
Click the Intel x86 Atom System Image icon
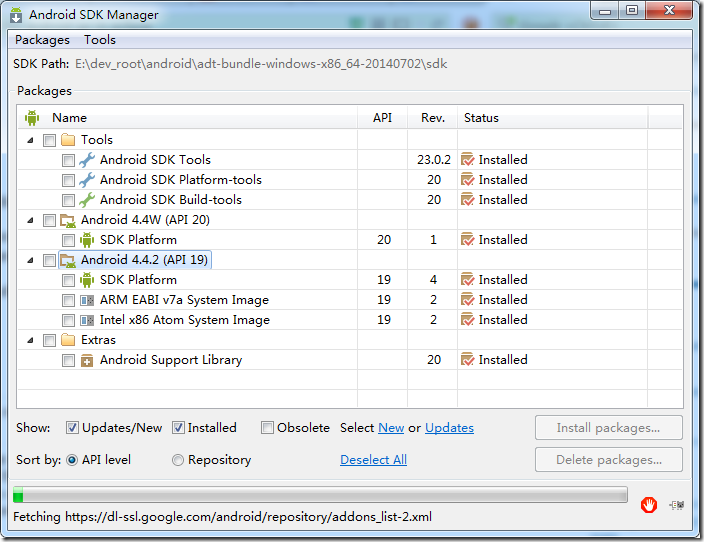click(87, 320)
